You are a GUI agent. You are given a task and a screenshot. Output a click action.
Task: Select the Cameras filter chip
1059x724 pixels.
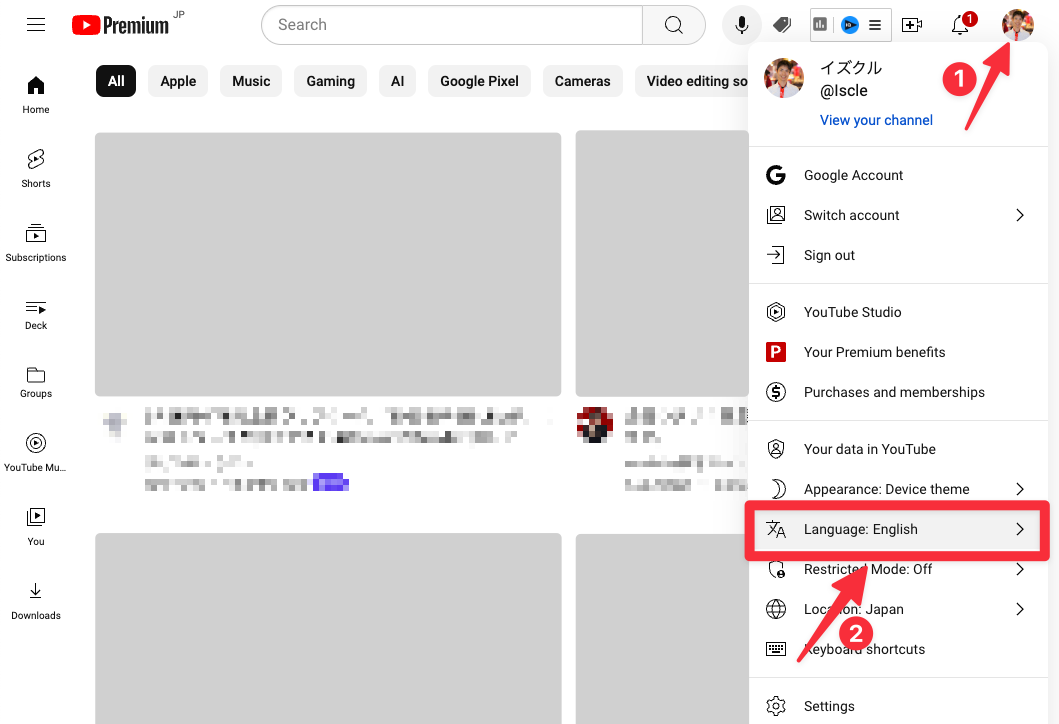coord(582,81)
